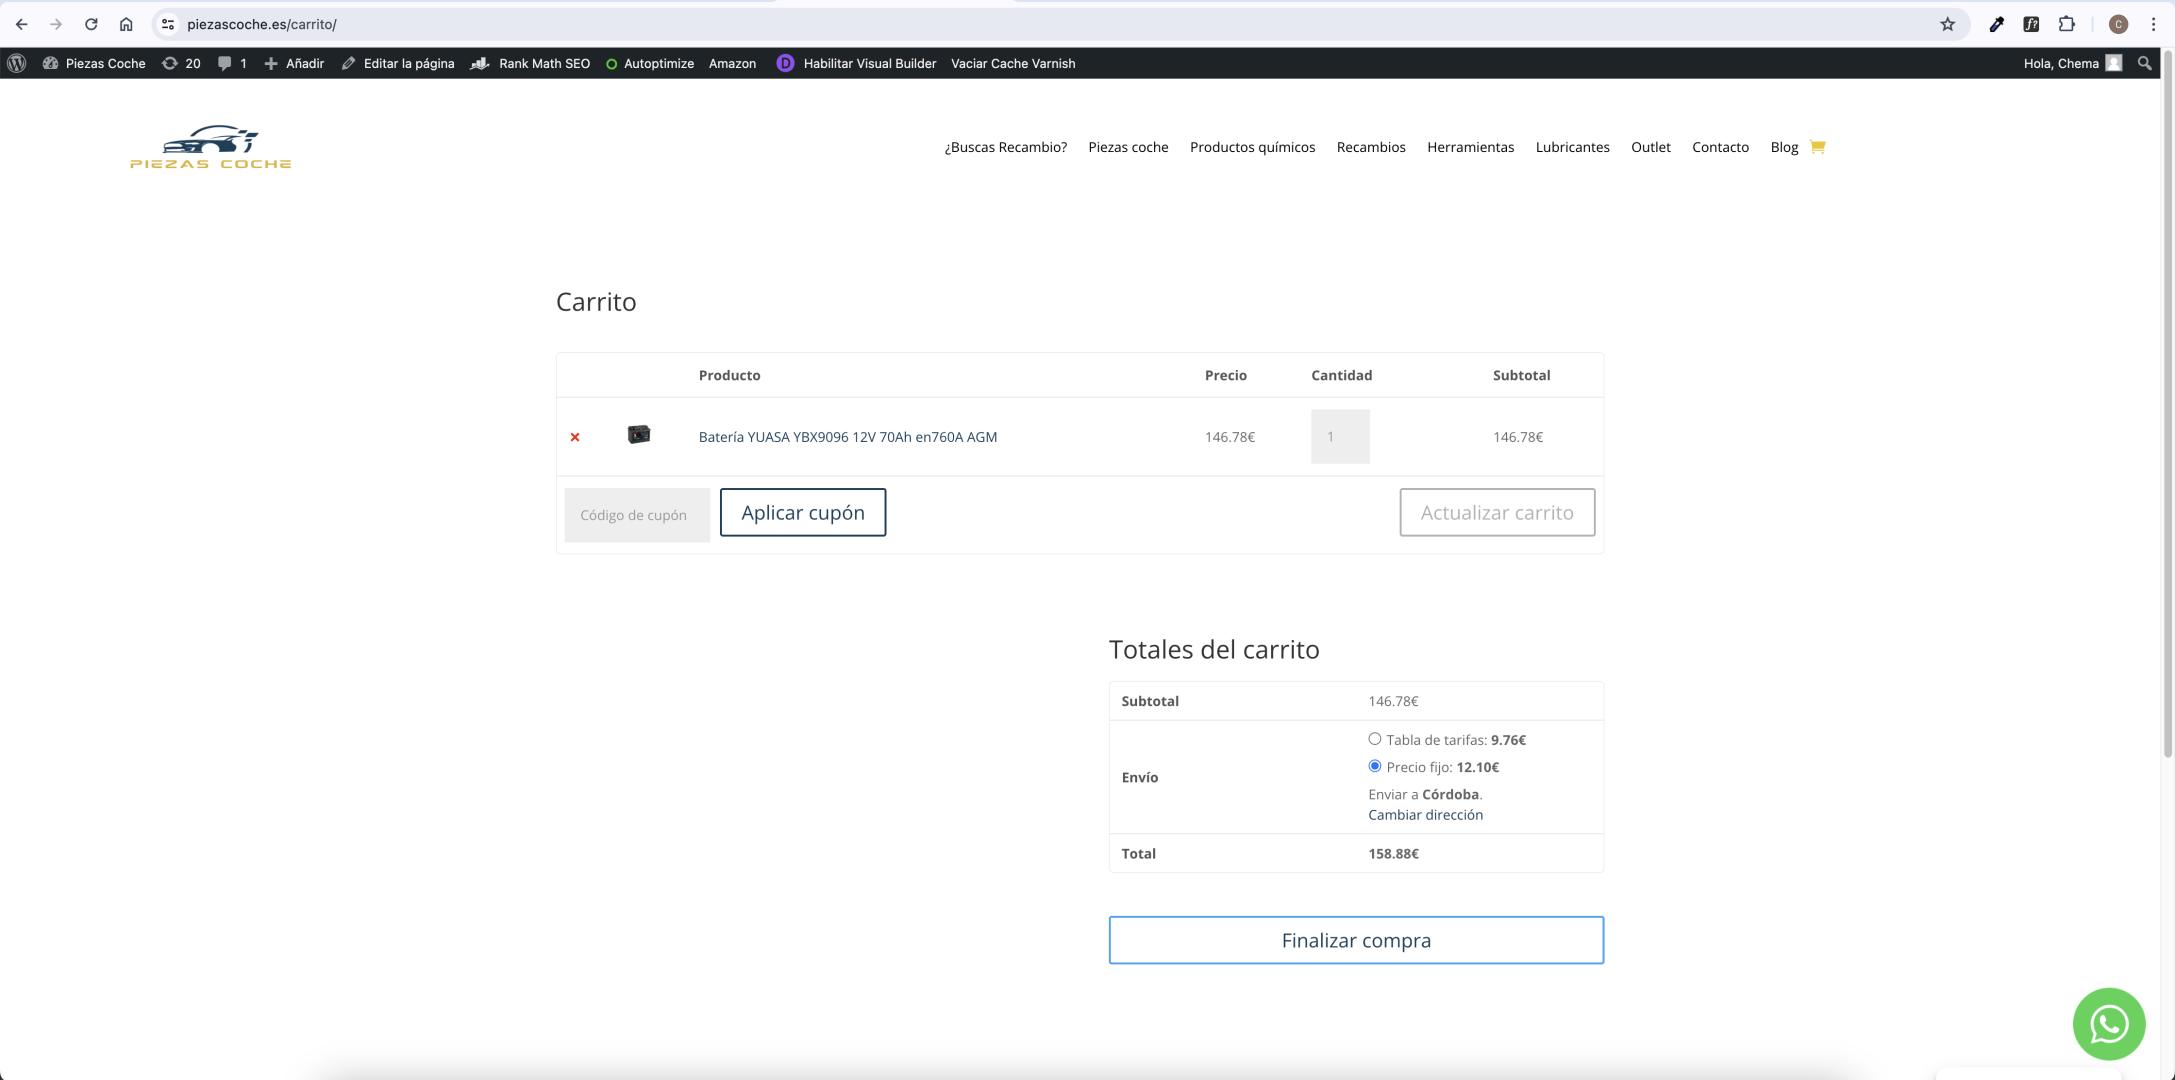The width and height of the screenshot is (2175, 1080).
Task: Click Añadir in admin bar
Action: click(294, 63)
